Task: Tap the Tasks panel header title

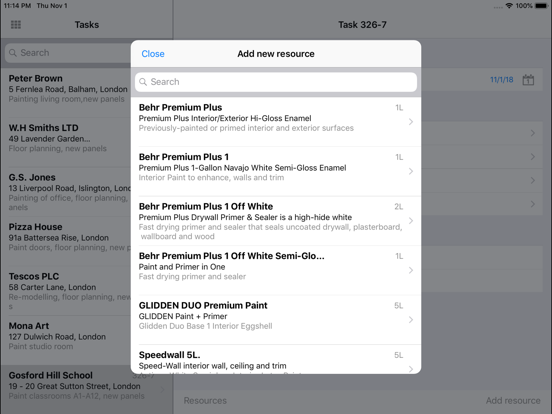Action: tap(87, 25)
